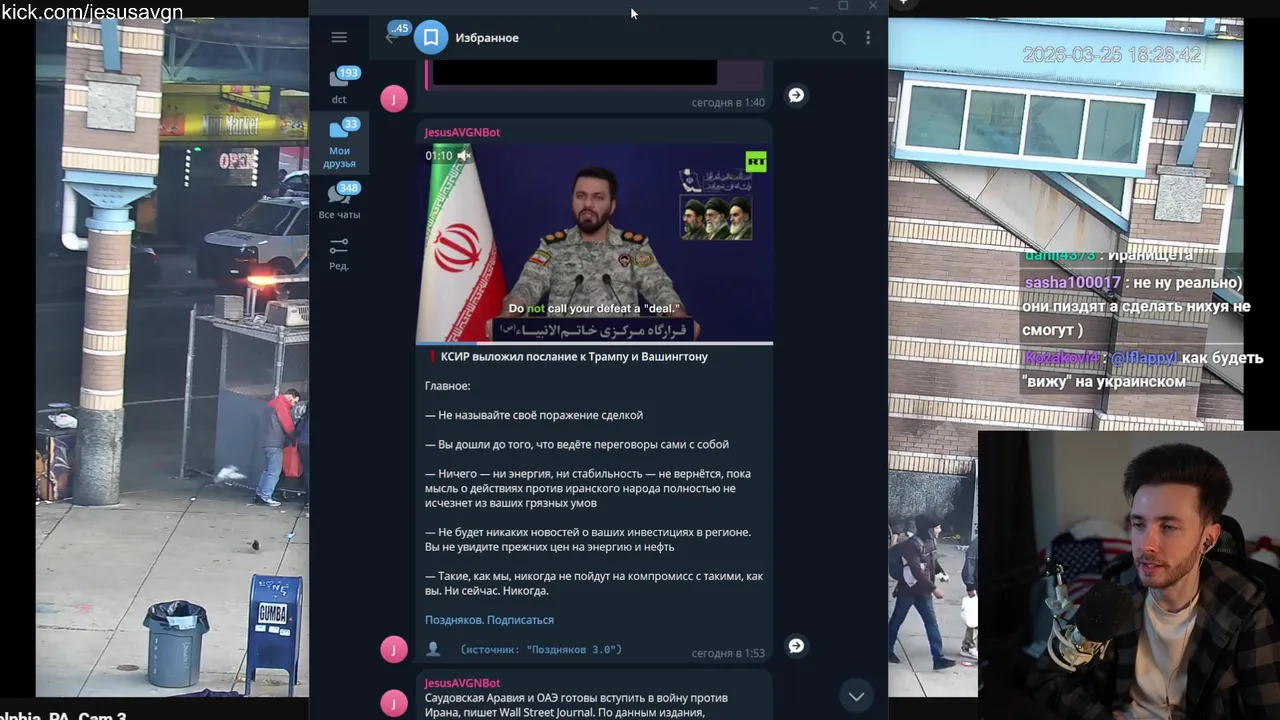Image resolution: width=1280 pixels, height=720 pixels.
Task: Open the JesusAVGNBot sender name above the video
Action: 462,132
